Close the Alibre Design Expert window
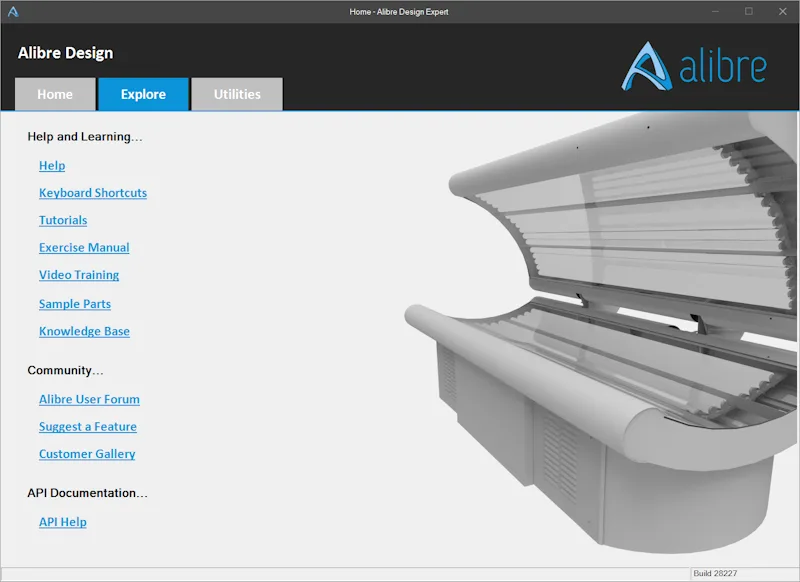The height and width of the screenshot is (582, 800). tap(783, 11)
